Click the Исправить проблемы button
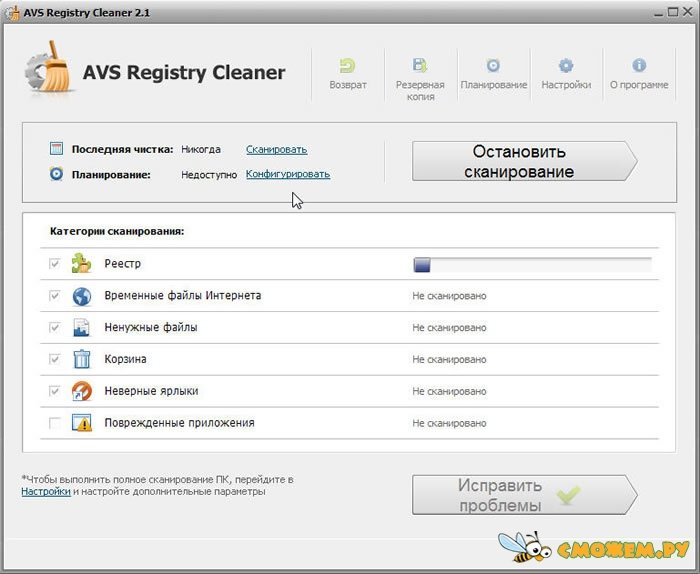Image resolution: width=700 pixels, height=574 pixels. point(522,495)
